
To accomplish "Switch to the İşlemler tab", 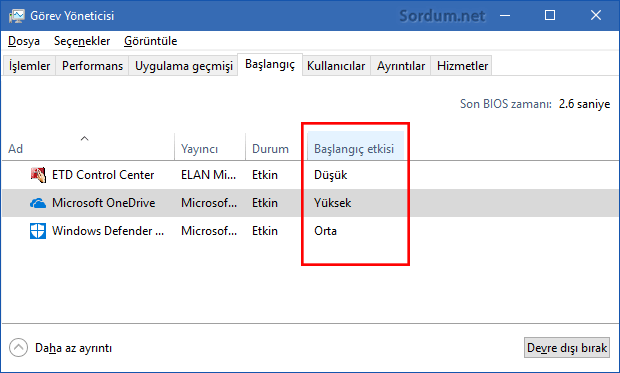I will pos(29,66).
